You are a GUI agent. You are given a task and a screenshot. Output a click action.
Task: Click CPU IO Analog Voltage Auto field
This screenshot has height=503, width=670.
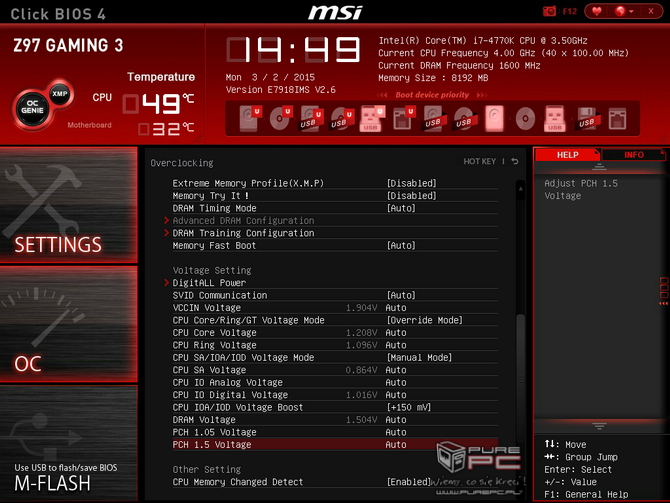[x=396, y=382]
